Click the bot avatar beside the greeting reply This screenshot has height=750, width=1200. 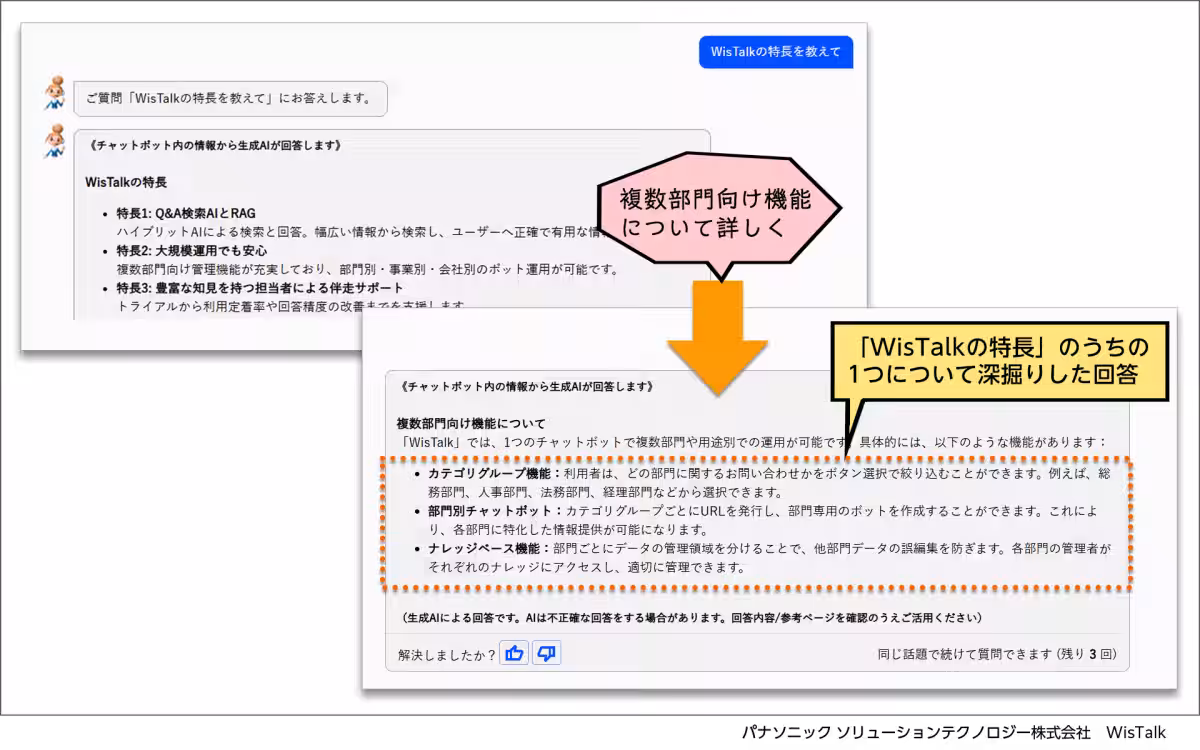[54, 93]
